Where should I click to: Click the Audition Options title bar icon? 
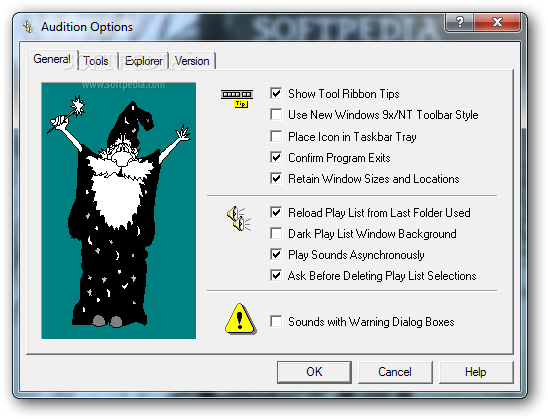[x=29, y=27]
